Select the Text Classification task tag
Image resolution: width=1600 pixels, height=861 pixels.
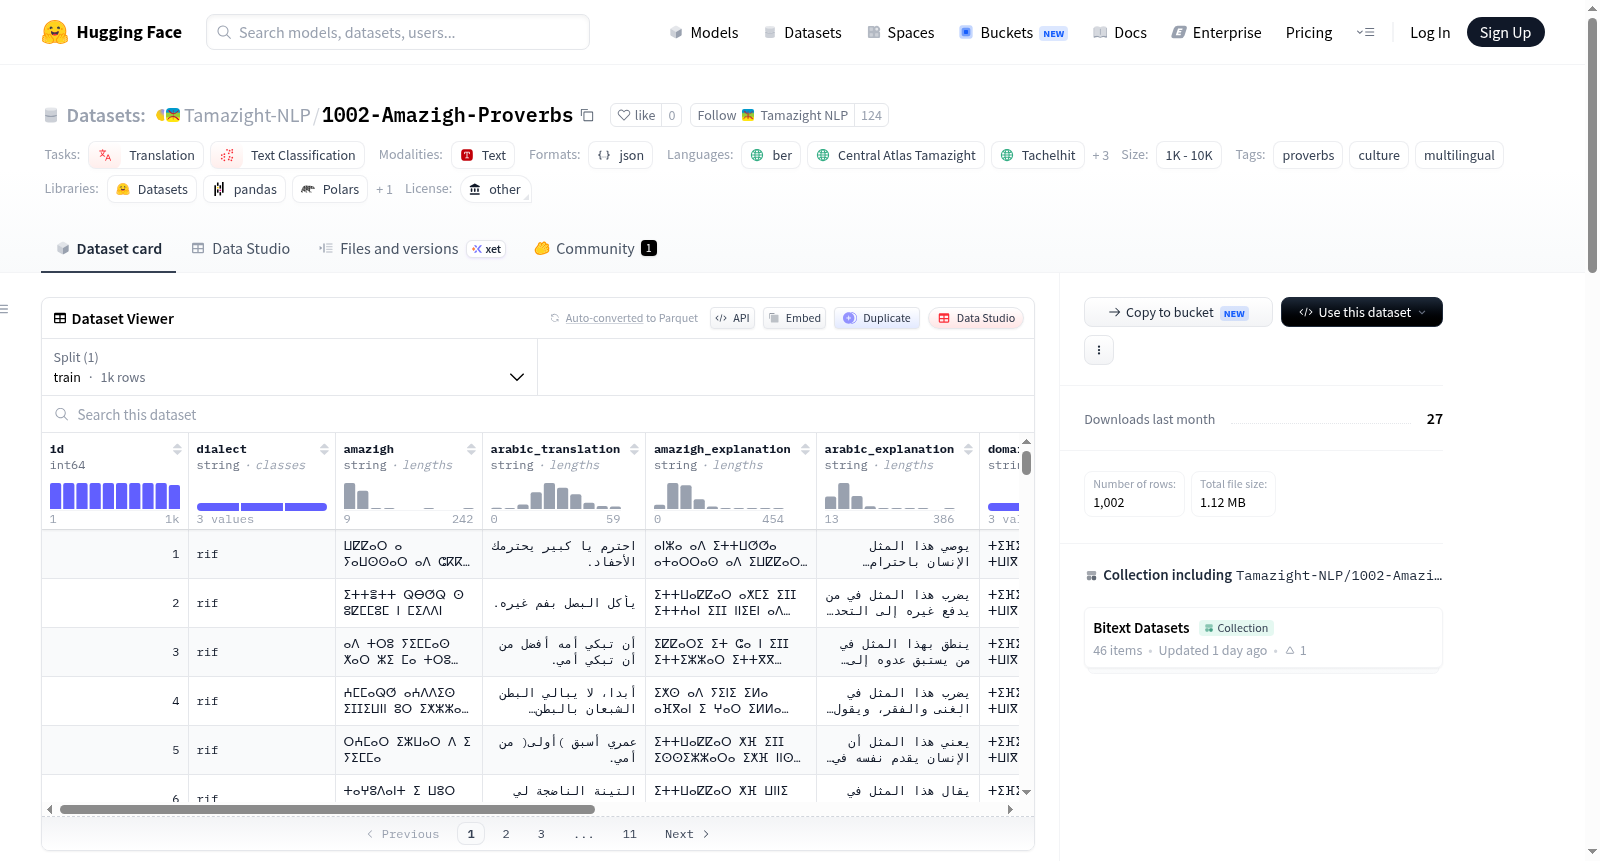[288, 155]
